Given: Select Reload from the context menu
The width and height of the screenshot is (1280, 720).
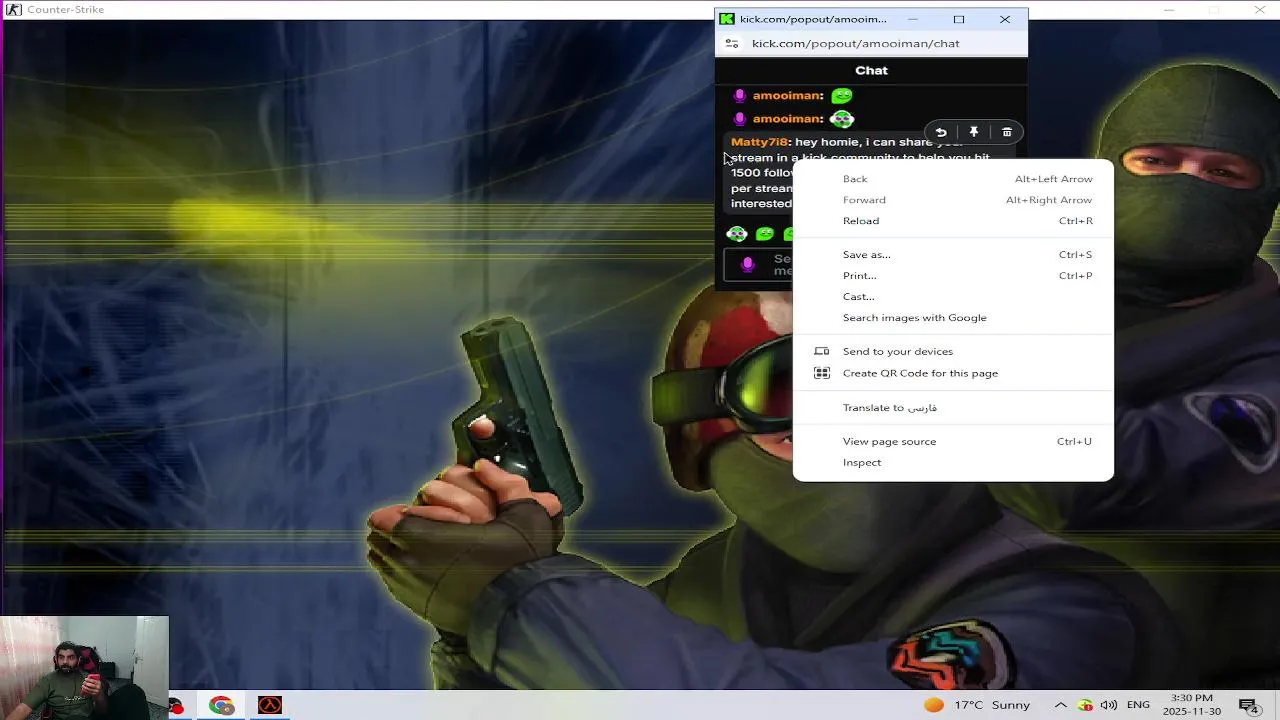Looking at the screenshot, I should 953,221.
